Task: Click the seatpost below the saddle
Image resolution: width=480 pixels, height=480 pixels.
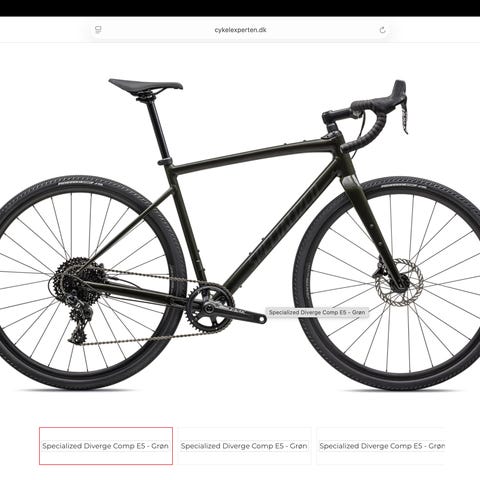Action: point(159,128)
